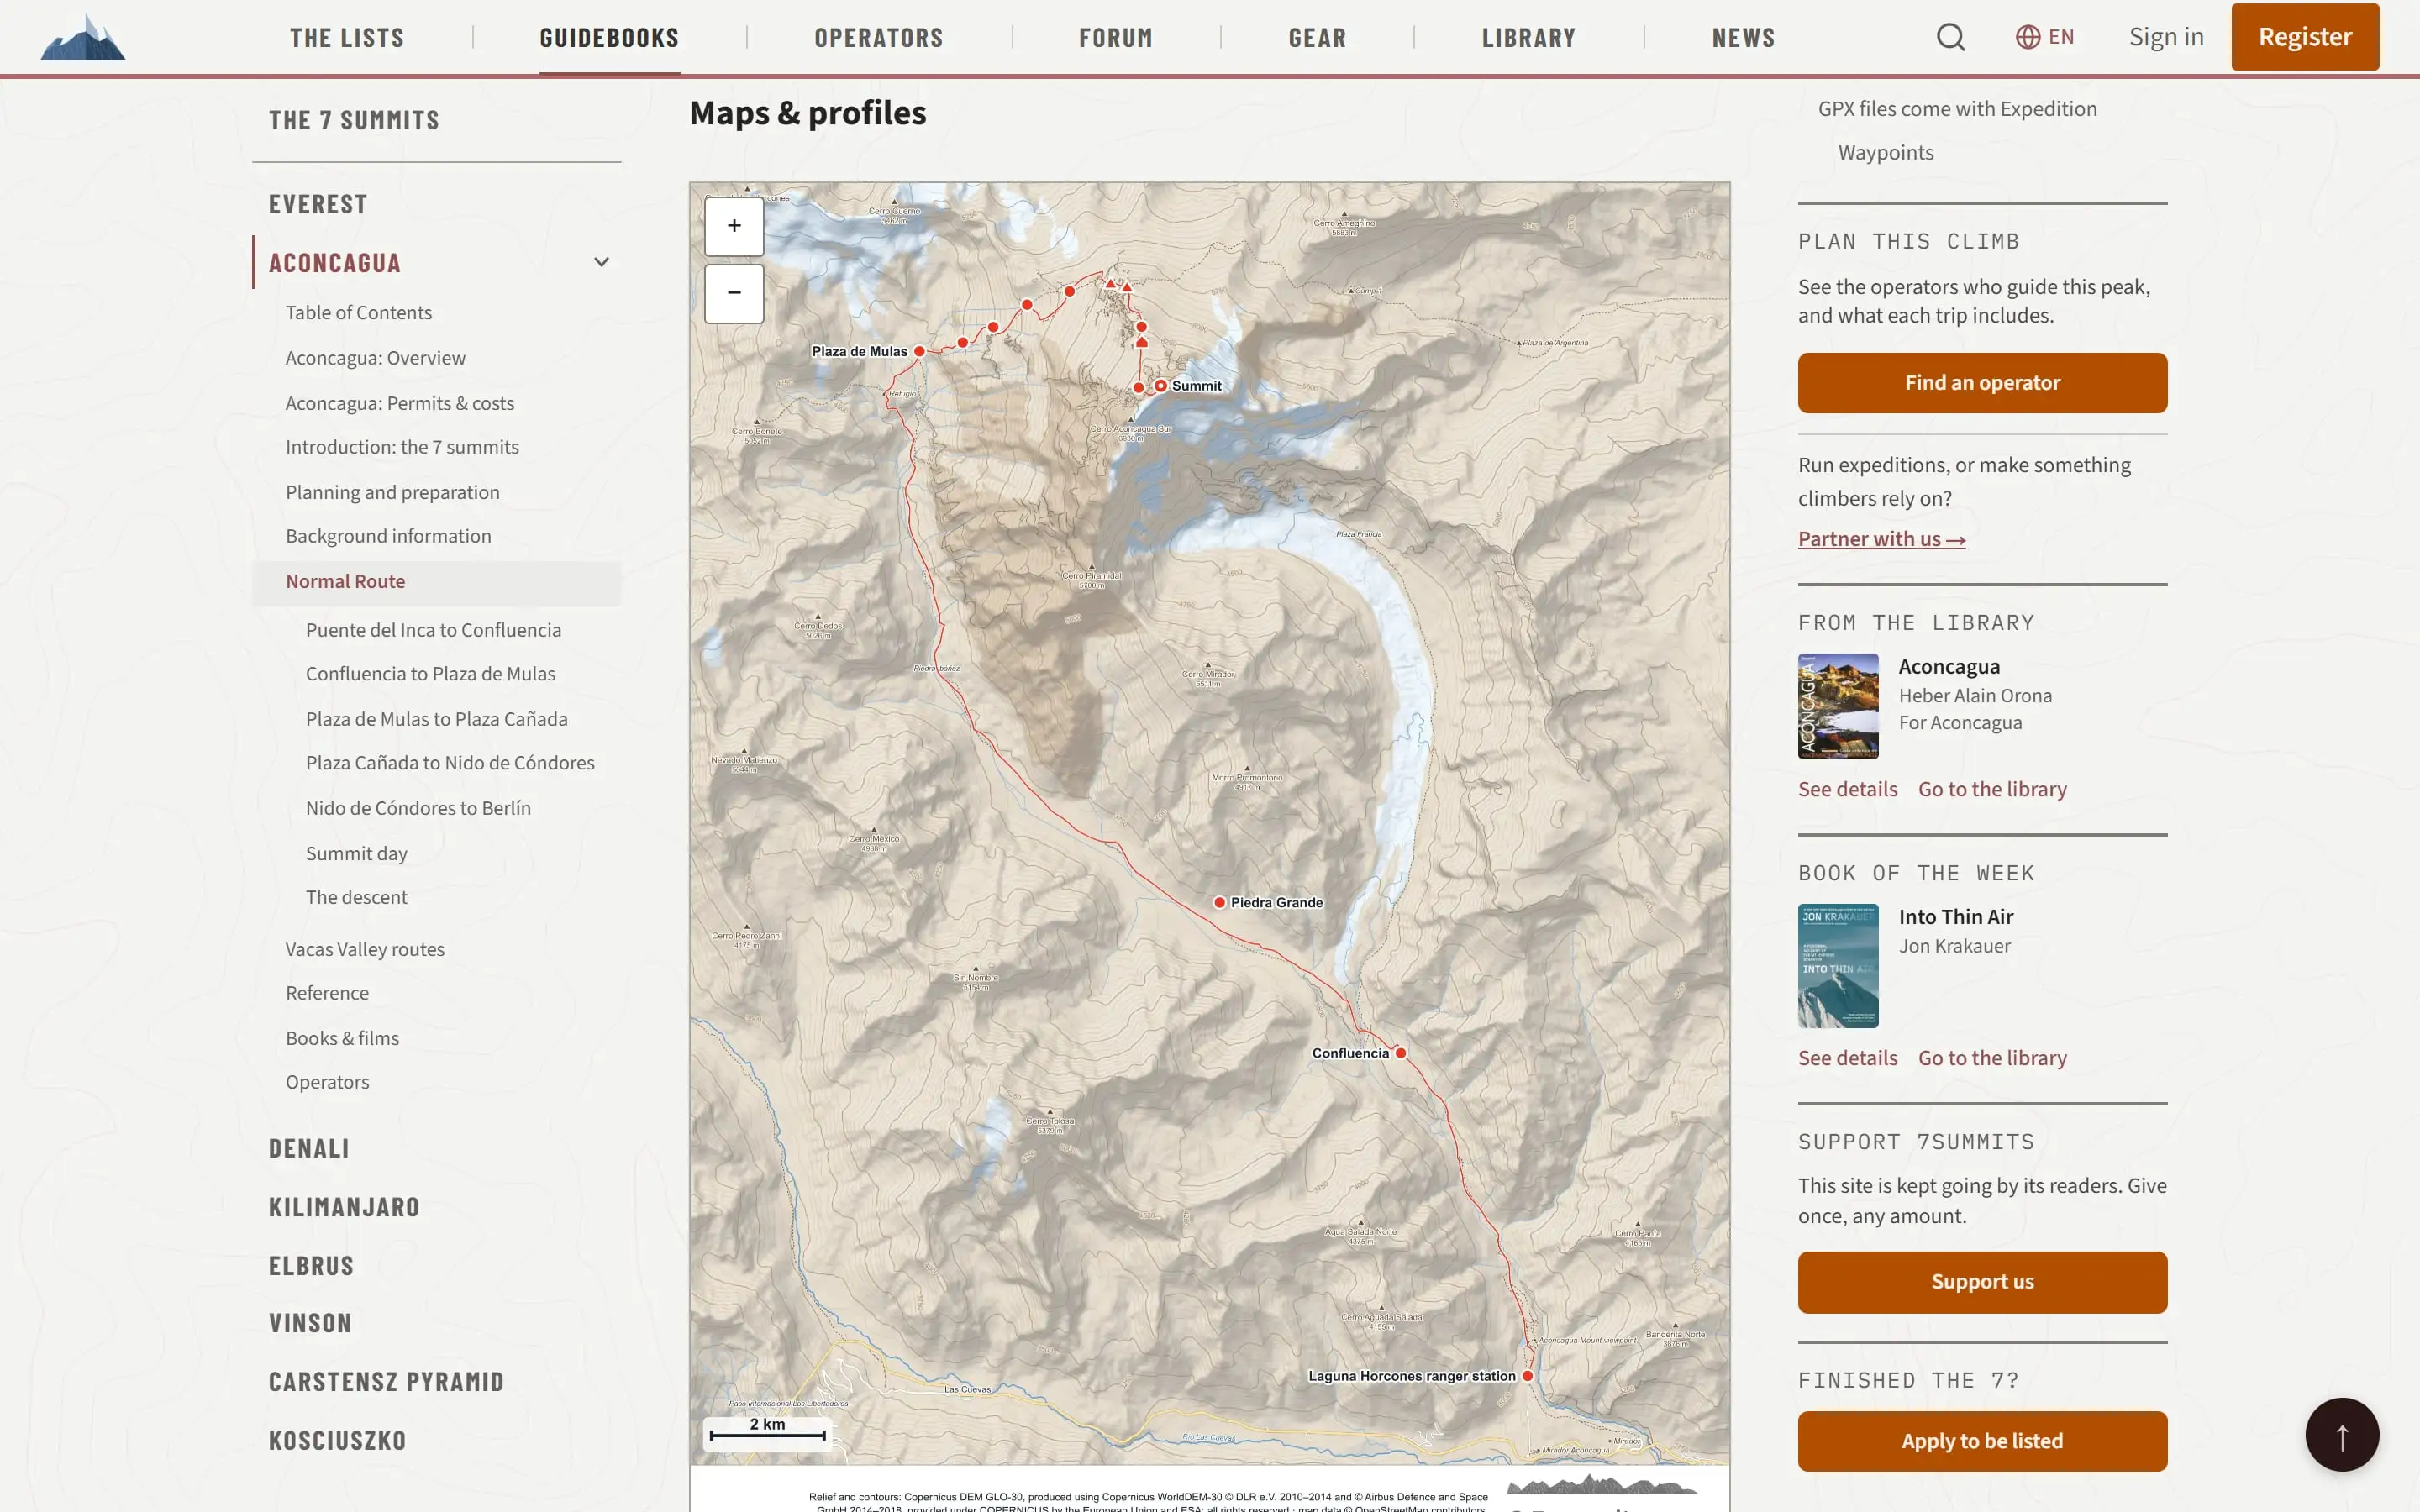The width and height of the screenshot is (2420, 1512).
Task: Click the Plaza de Mulas map marker
Action: 919,351
